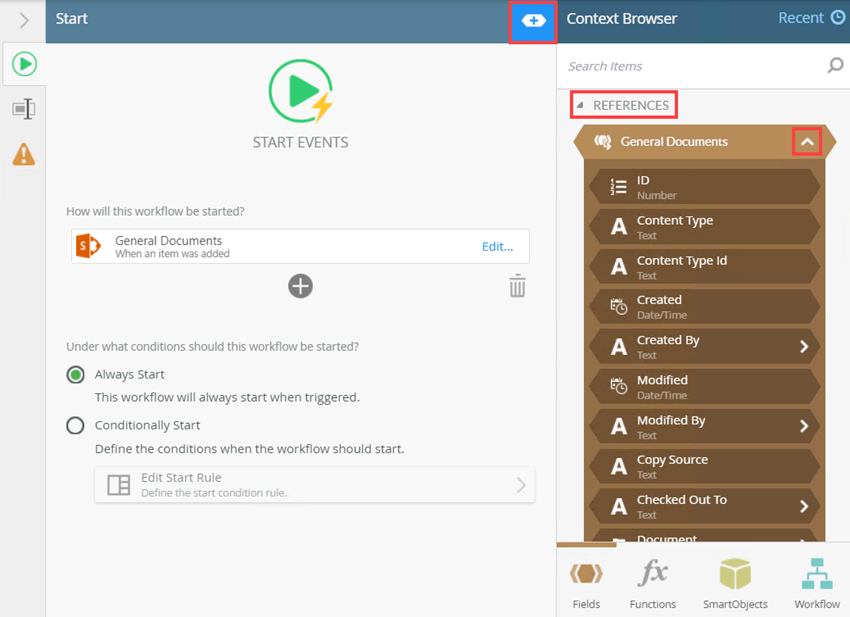850x617 pixels.
Task: Delete the start event with trash icon
Action: click(517, 286)
